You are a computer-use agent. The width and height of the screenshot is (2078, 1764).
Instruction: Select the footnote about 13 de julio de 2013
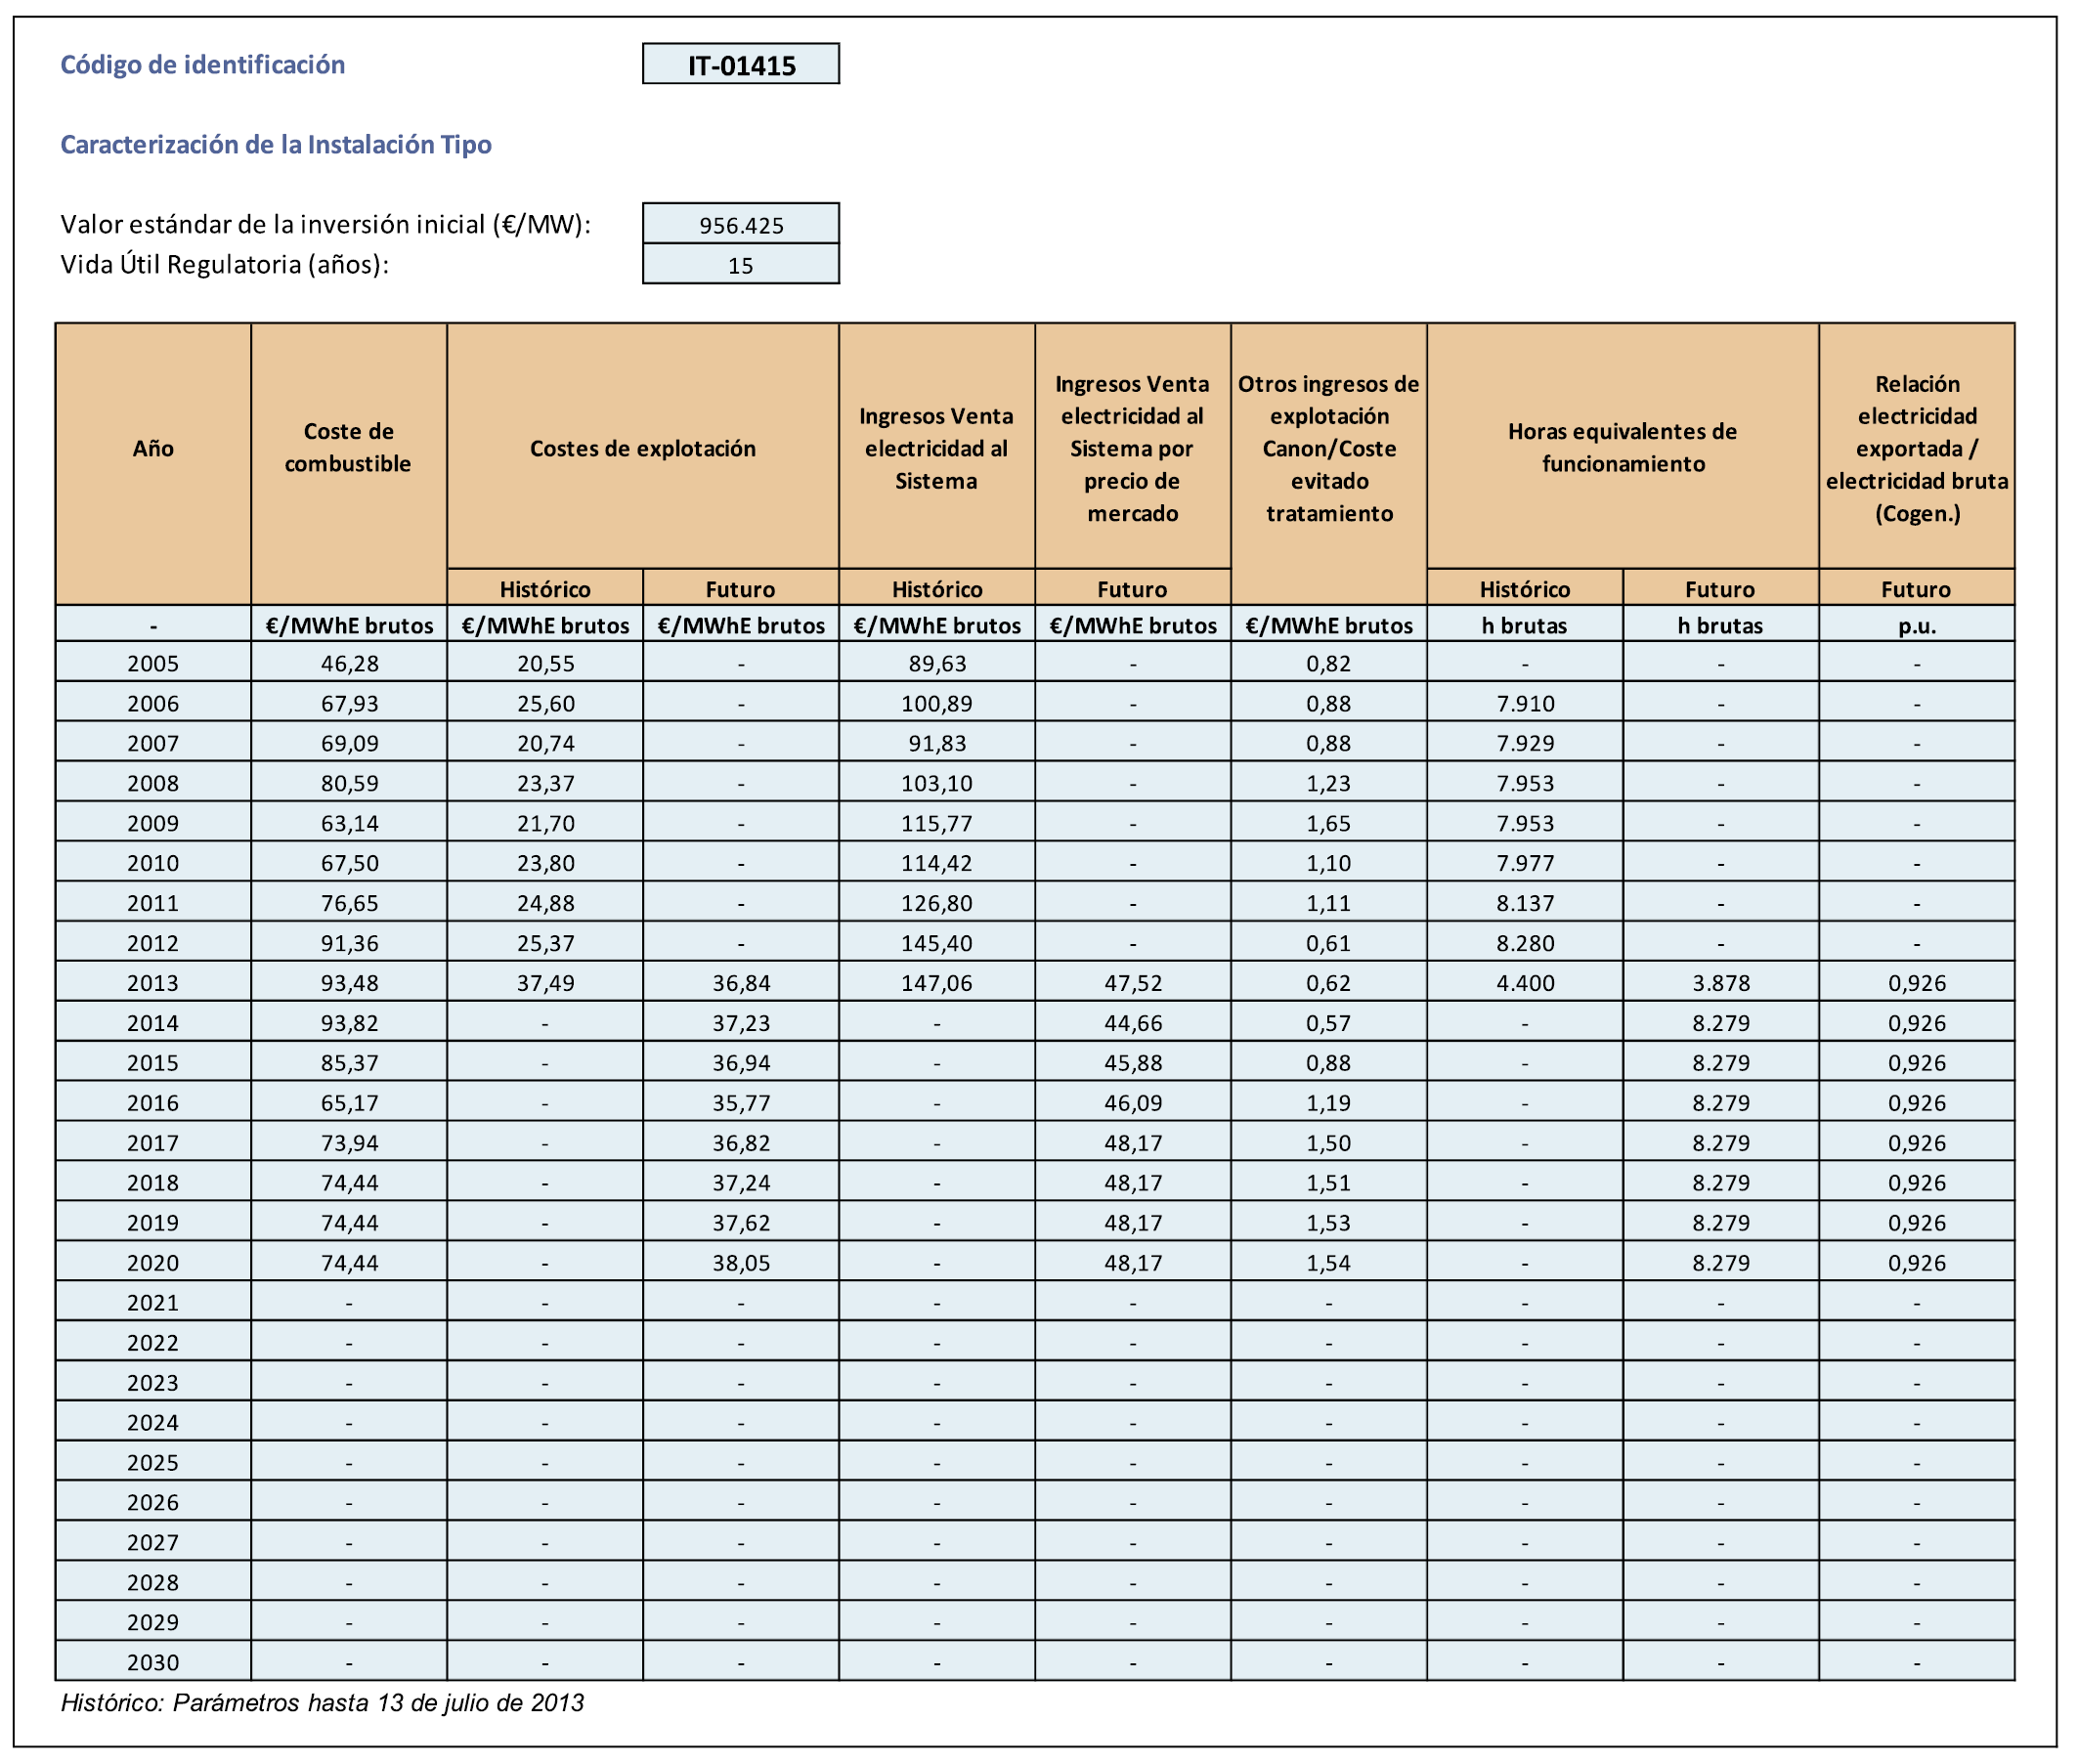pyautogui.click(x=322, y=1703)
